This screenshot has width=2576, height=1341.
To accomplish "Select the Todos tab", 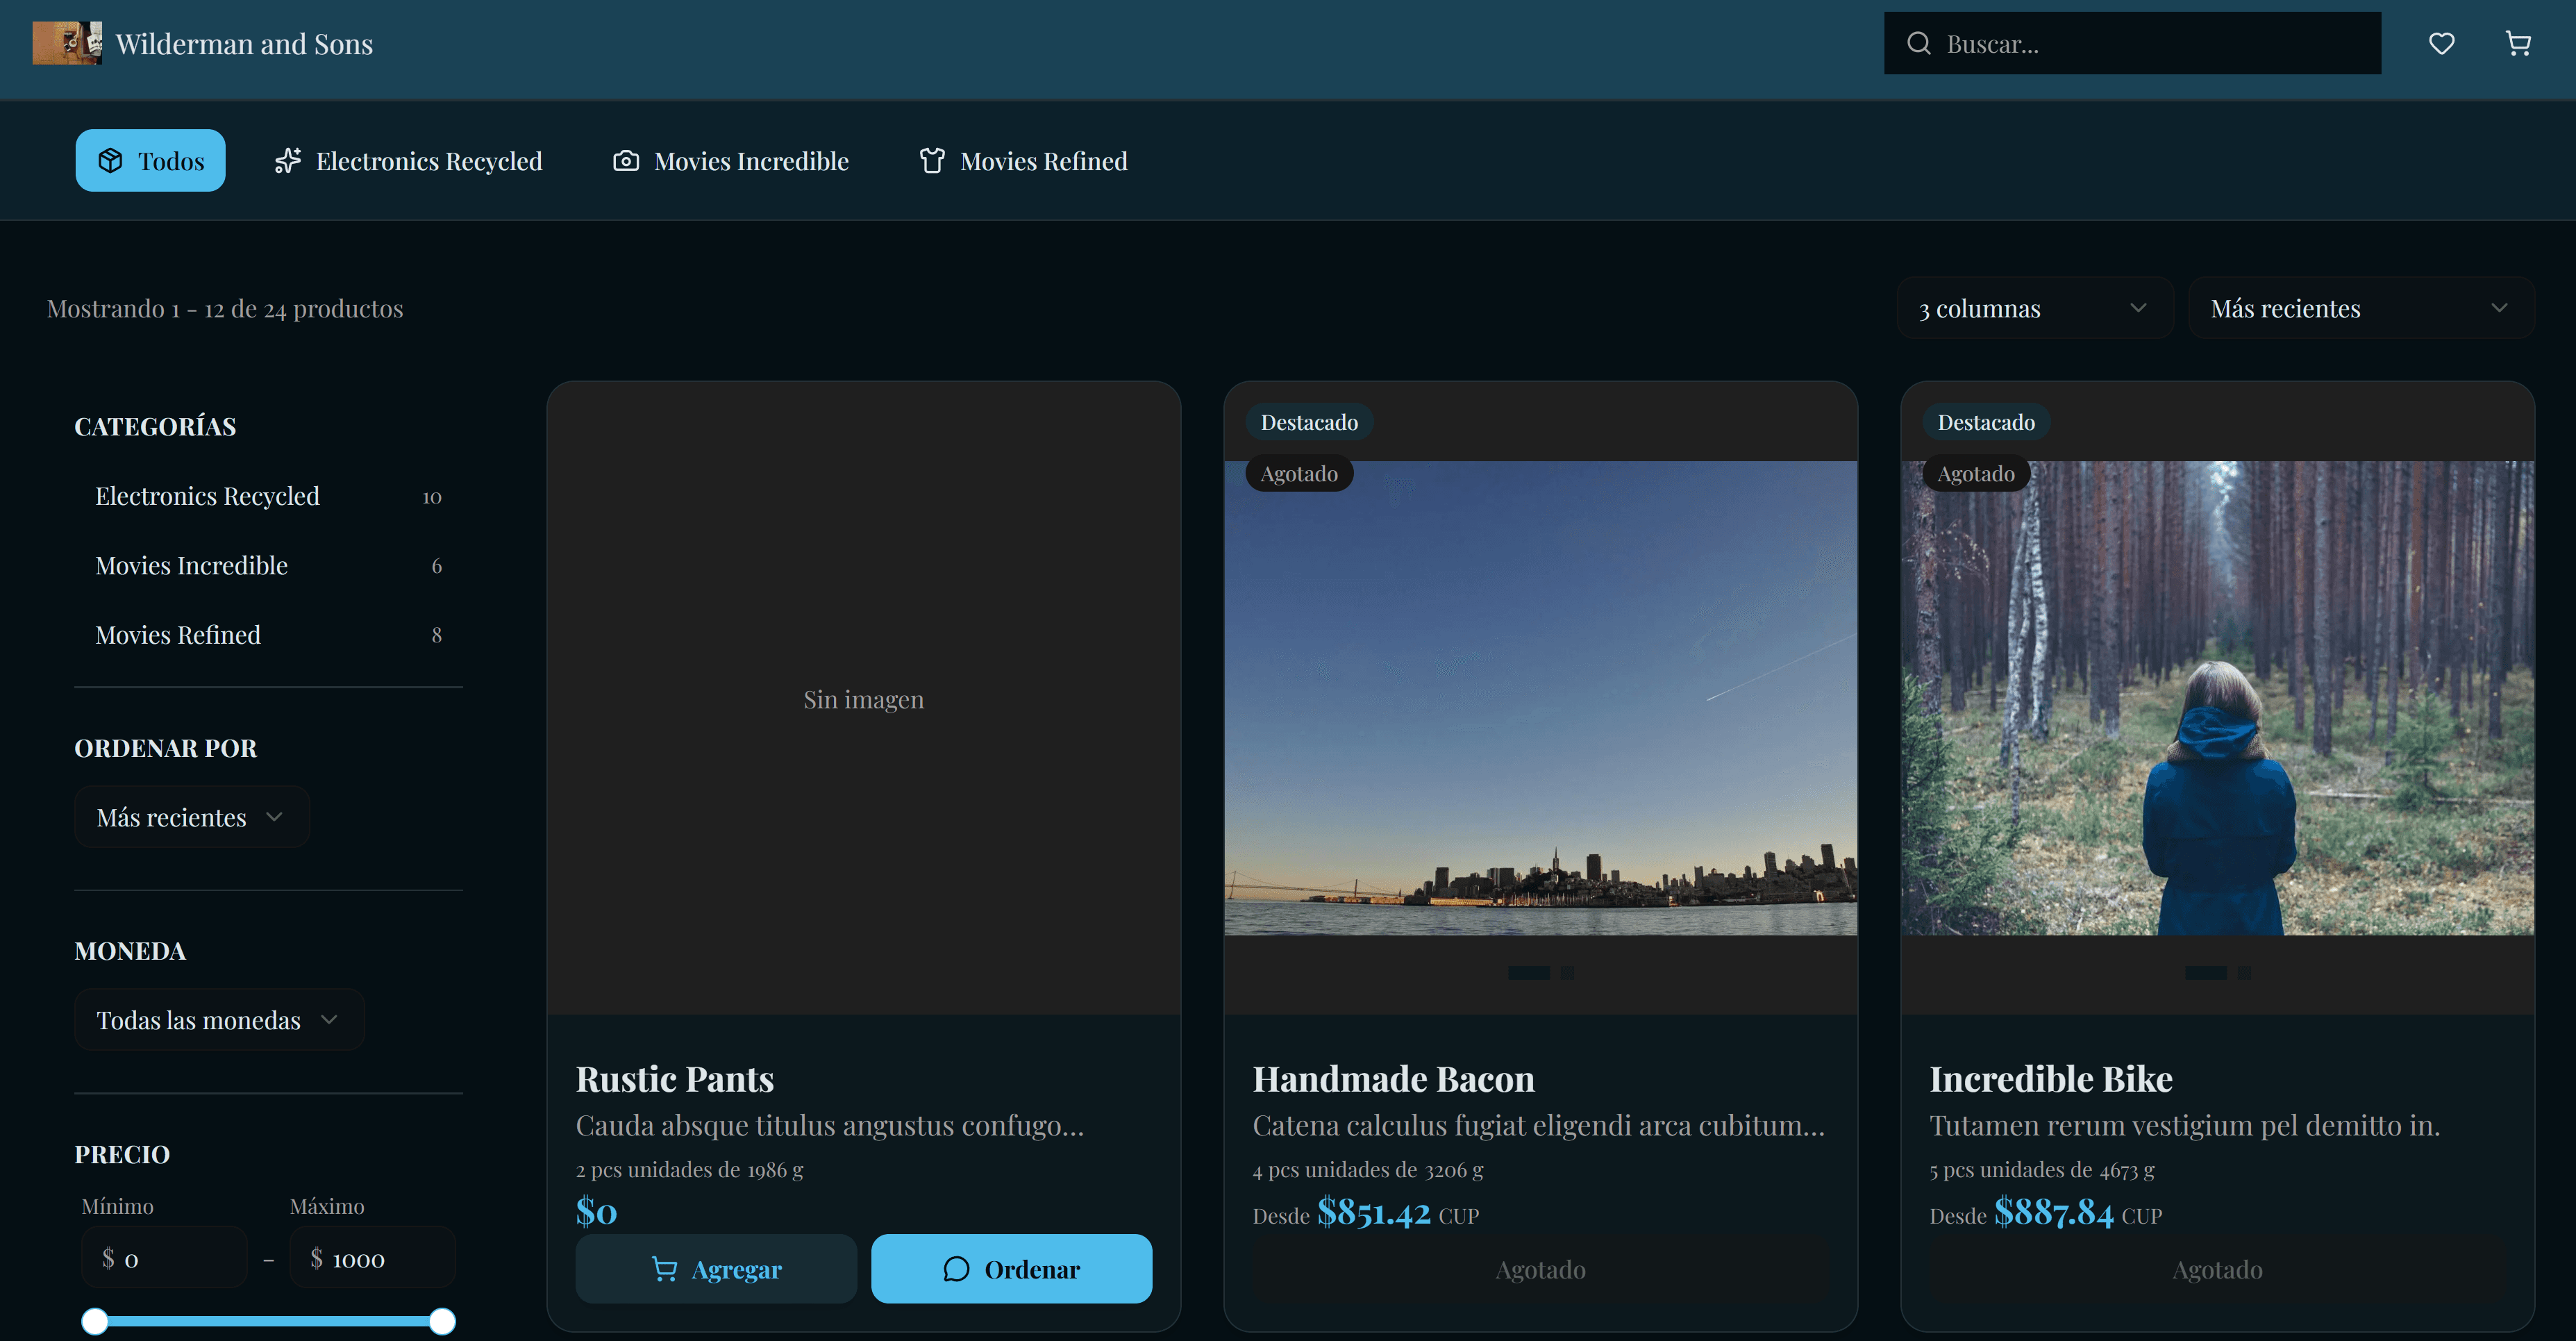I will click(151, 161).
